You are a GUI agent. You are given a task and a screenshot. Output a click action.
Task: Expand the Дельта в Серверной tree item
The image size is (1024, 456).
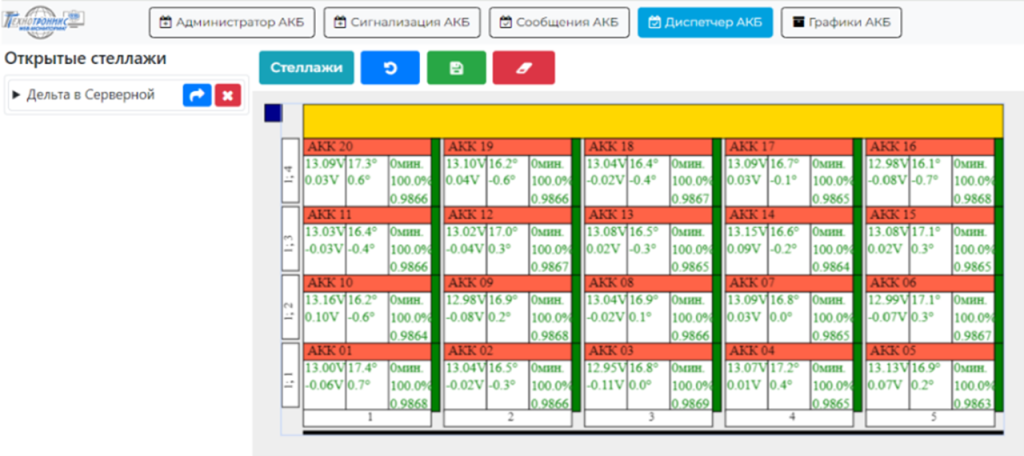(16, 95)
